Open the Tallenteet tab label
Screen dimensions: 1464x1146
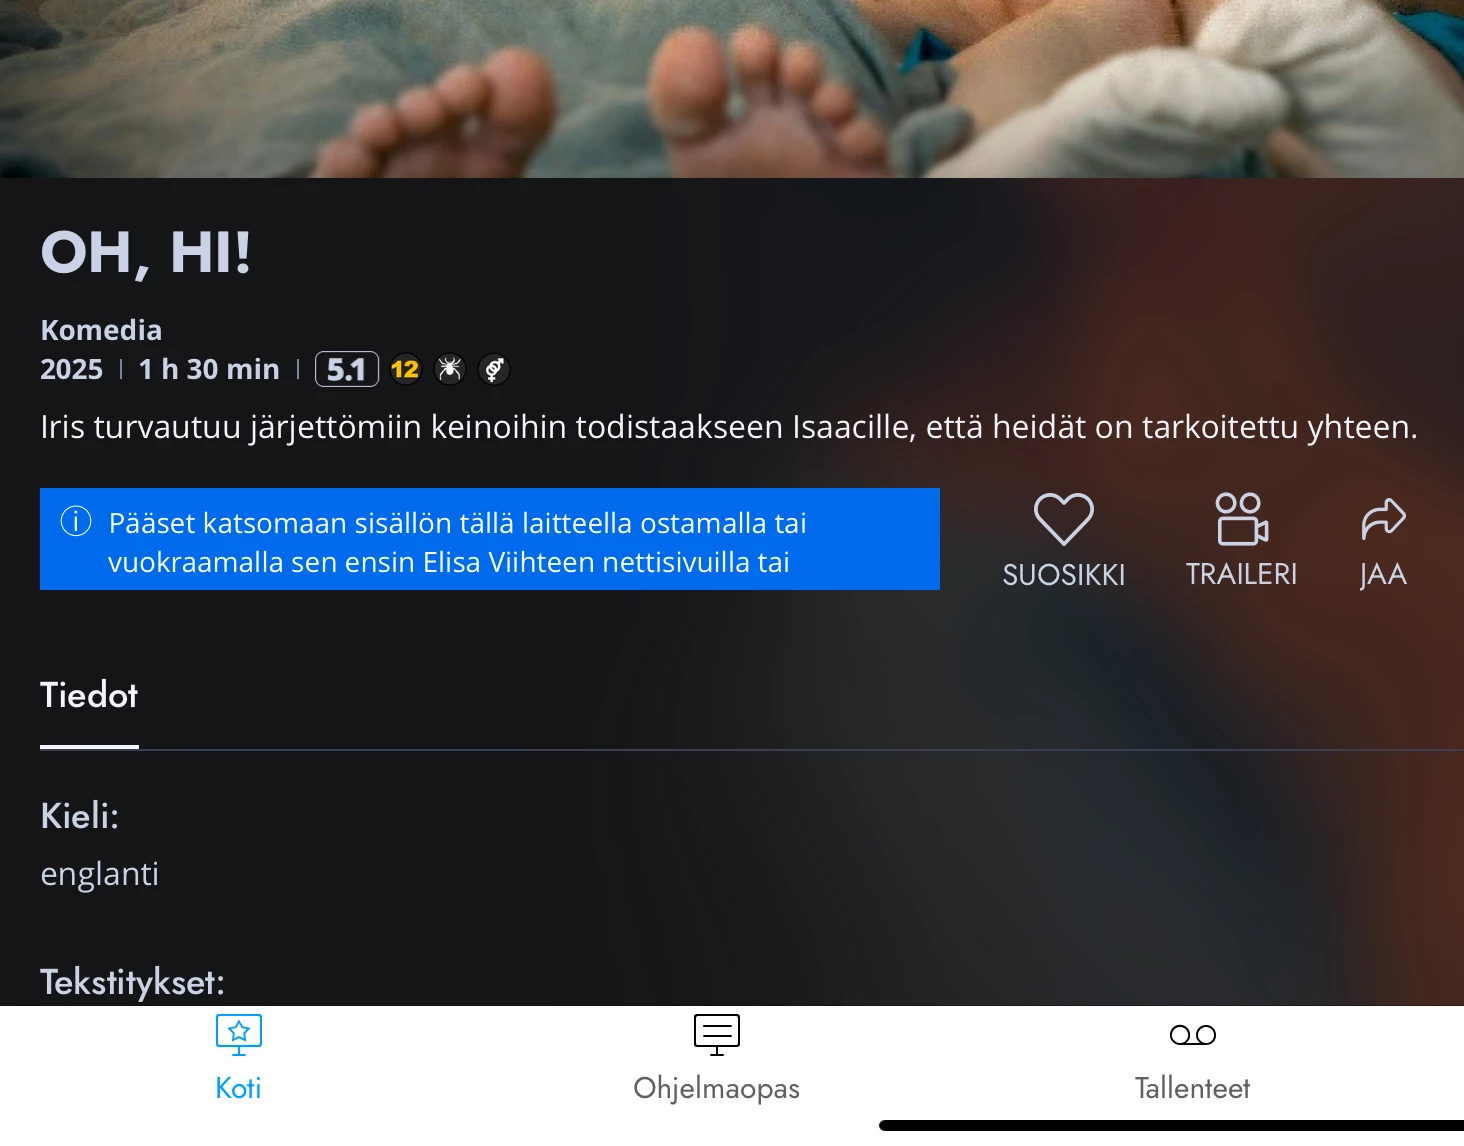[x=1193, y=1088]
